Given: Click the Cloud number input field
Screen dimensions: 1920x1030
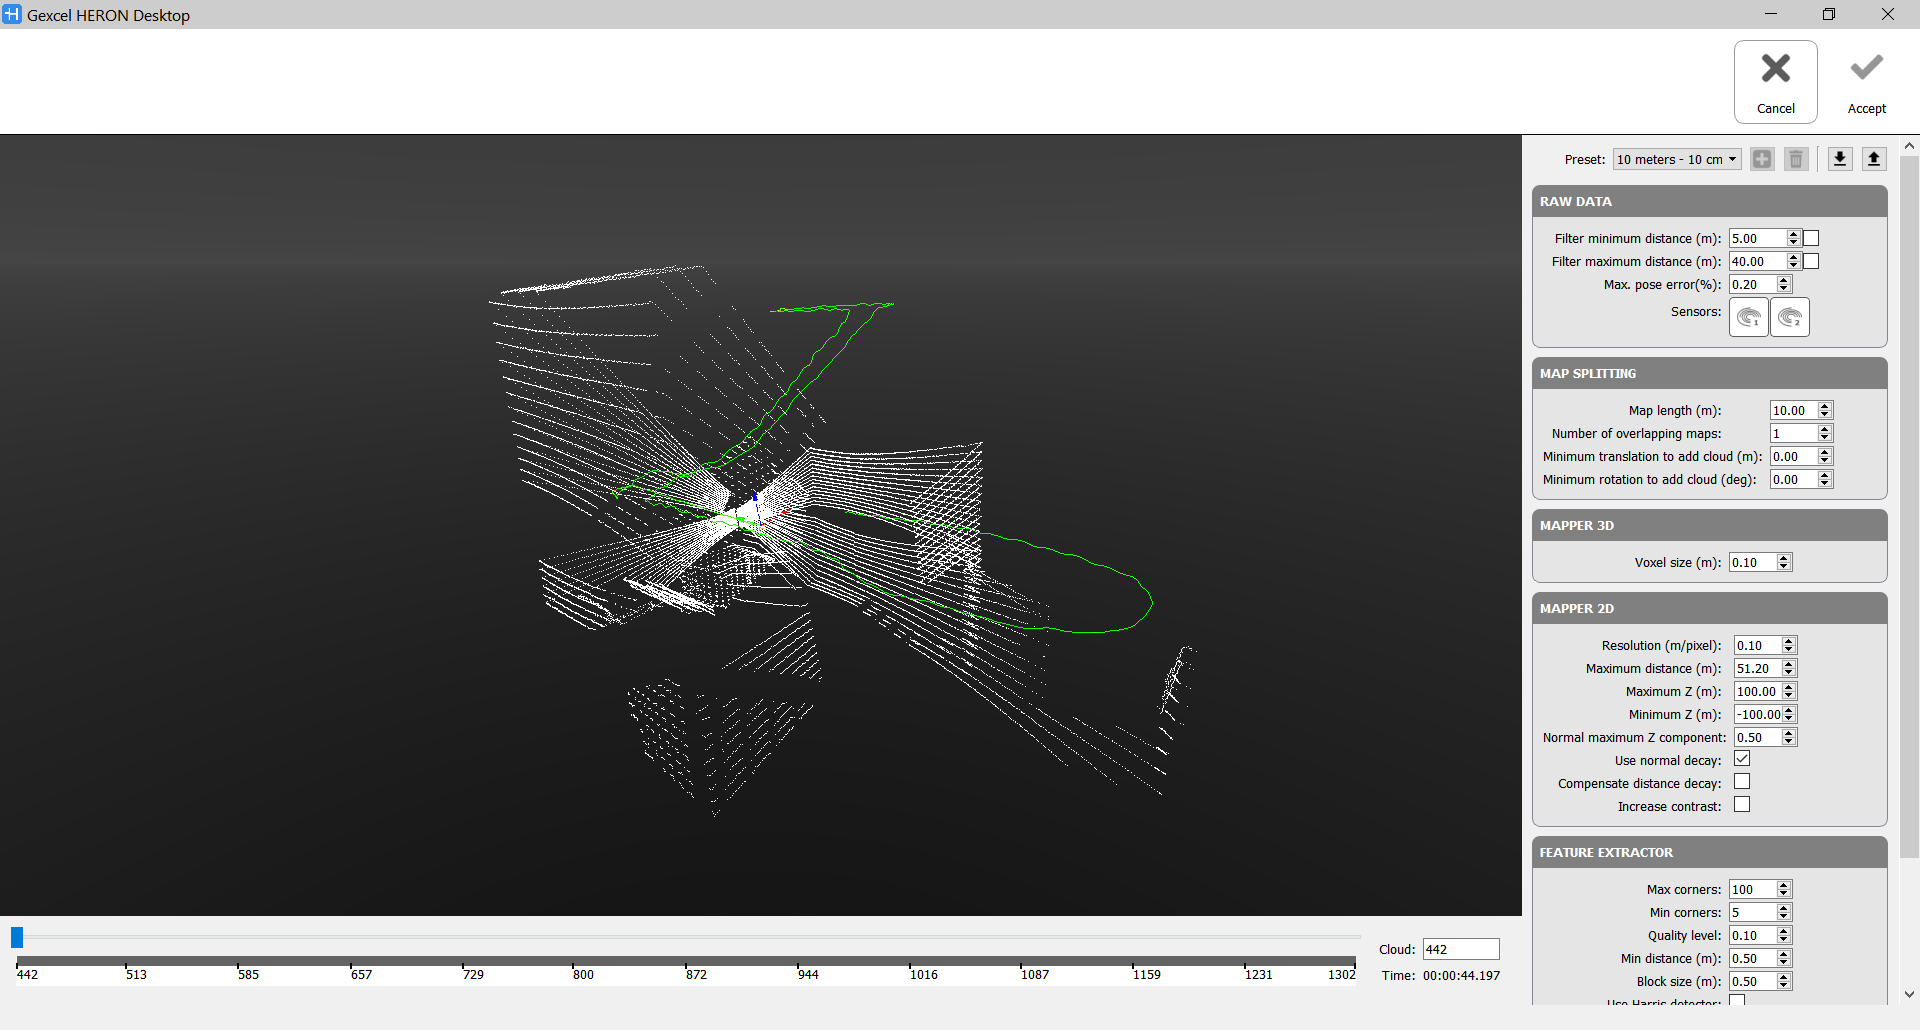Looking at the screenshot, I should pyautogui.click(x=1460, y=949).
